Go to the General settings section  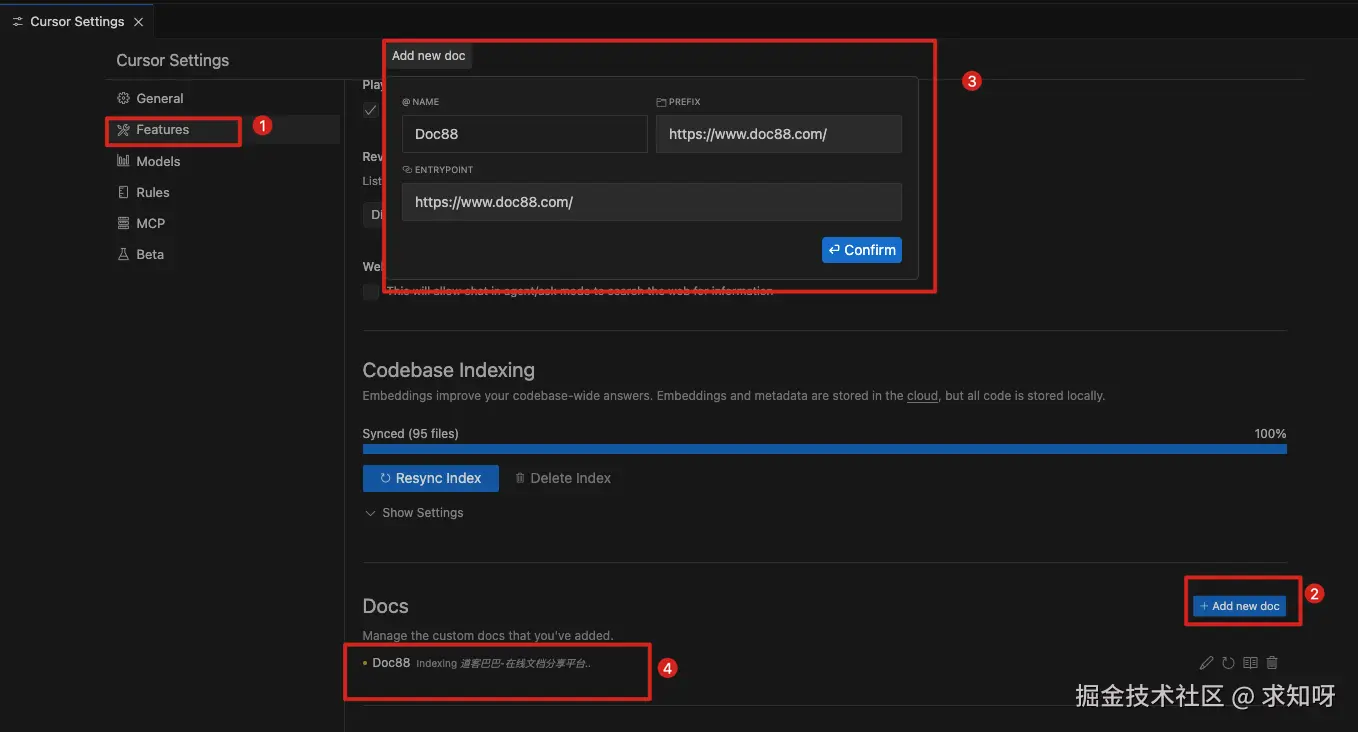159,99
